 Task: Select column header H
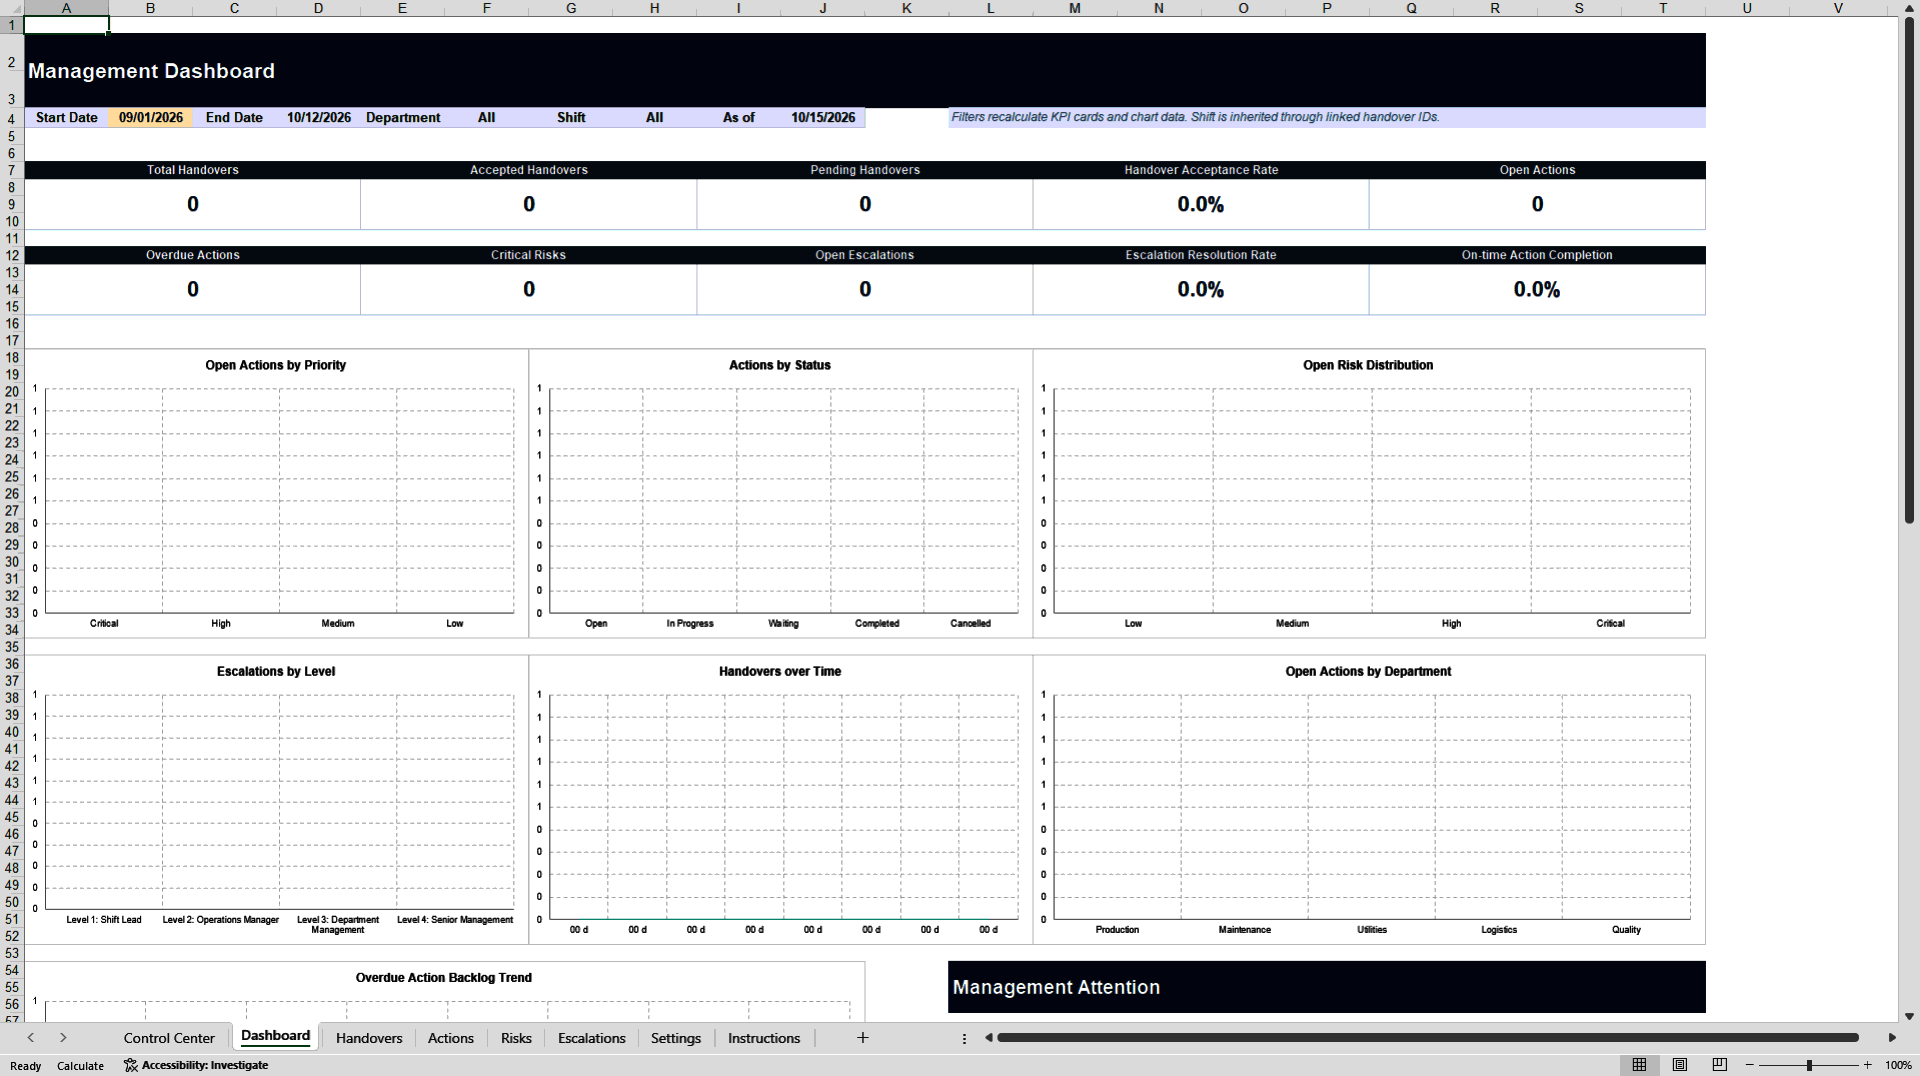(655, 8)
